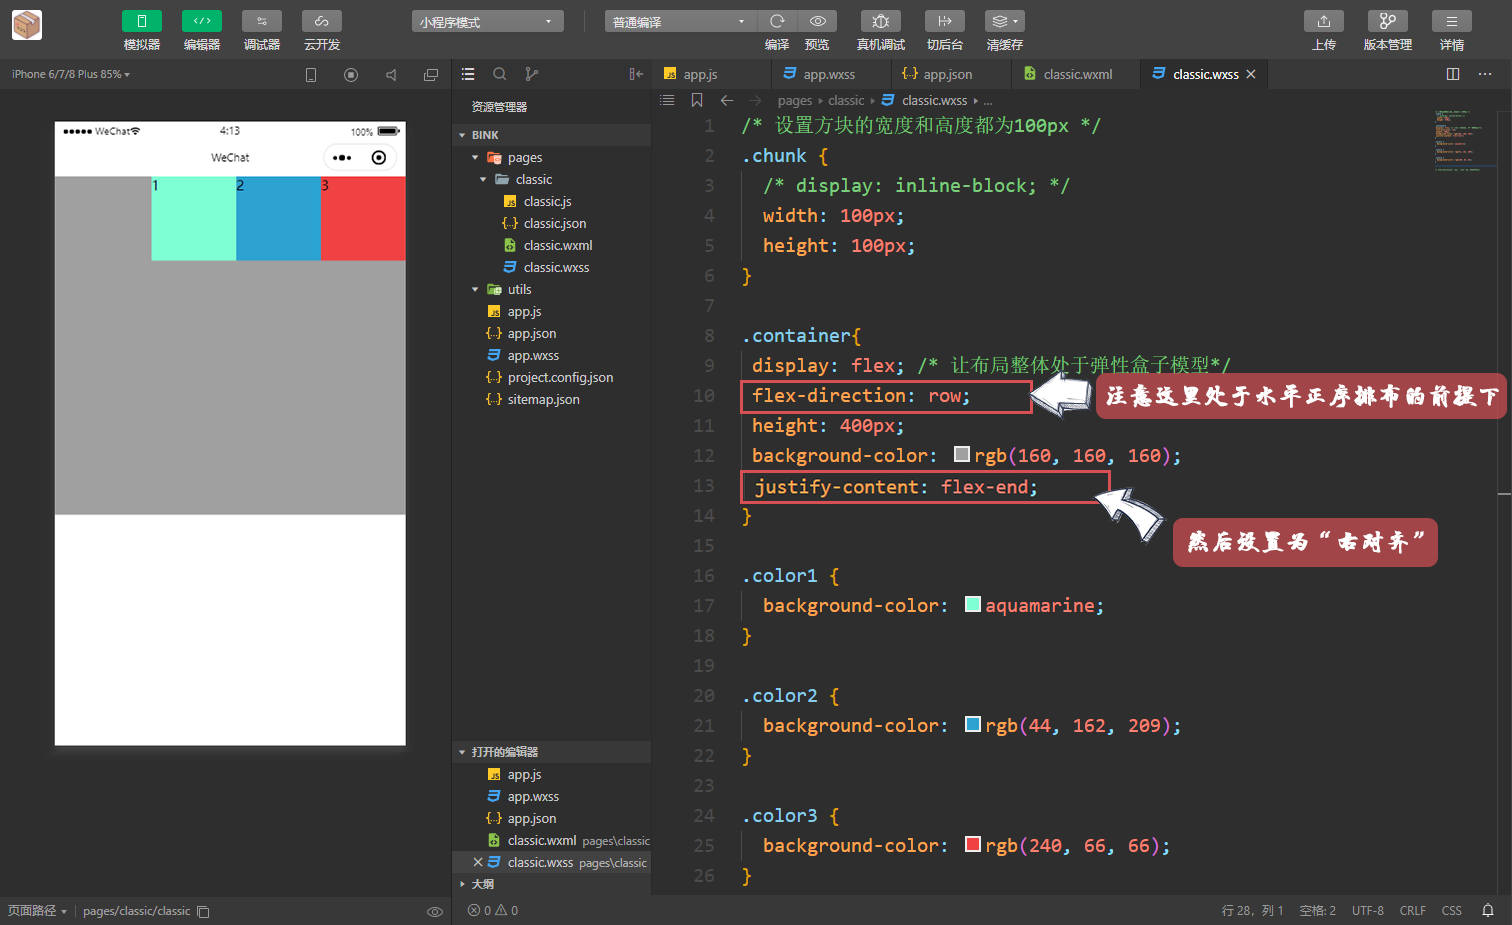Open the clear cache (清缓存) menu
The image size is (1512, 925).
(x=1005, y=21)
